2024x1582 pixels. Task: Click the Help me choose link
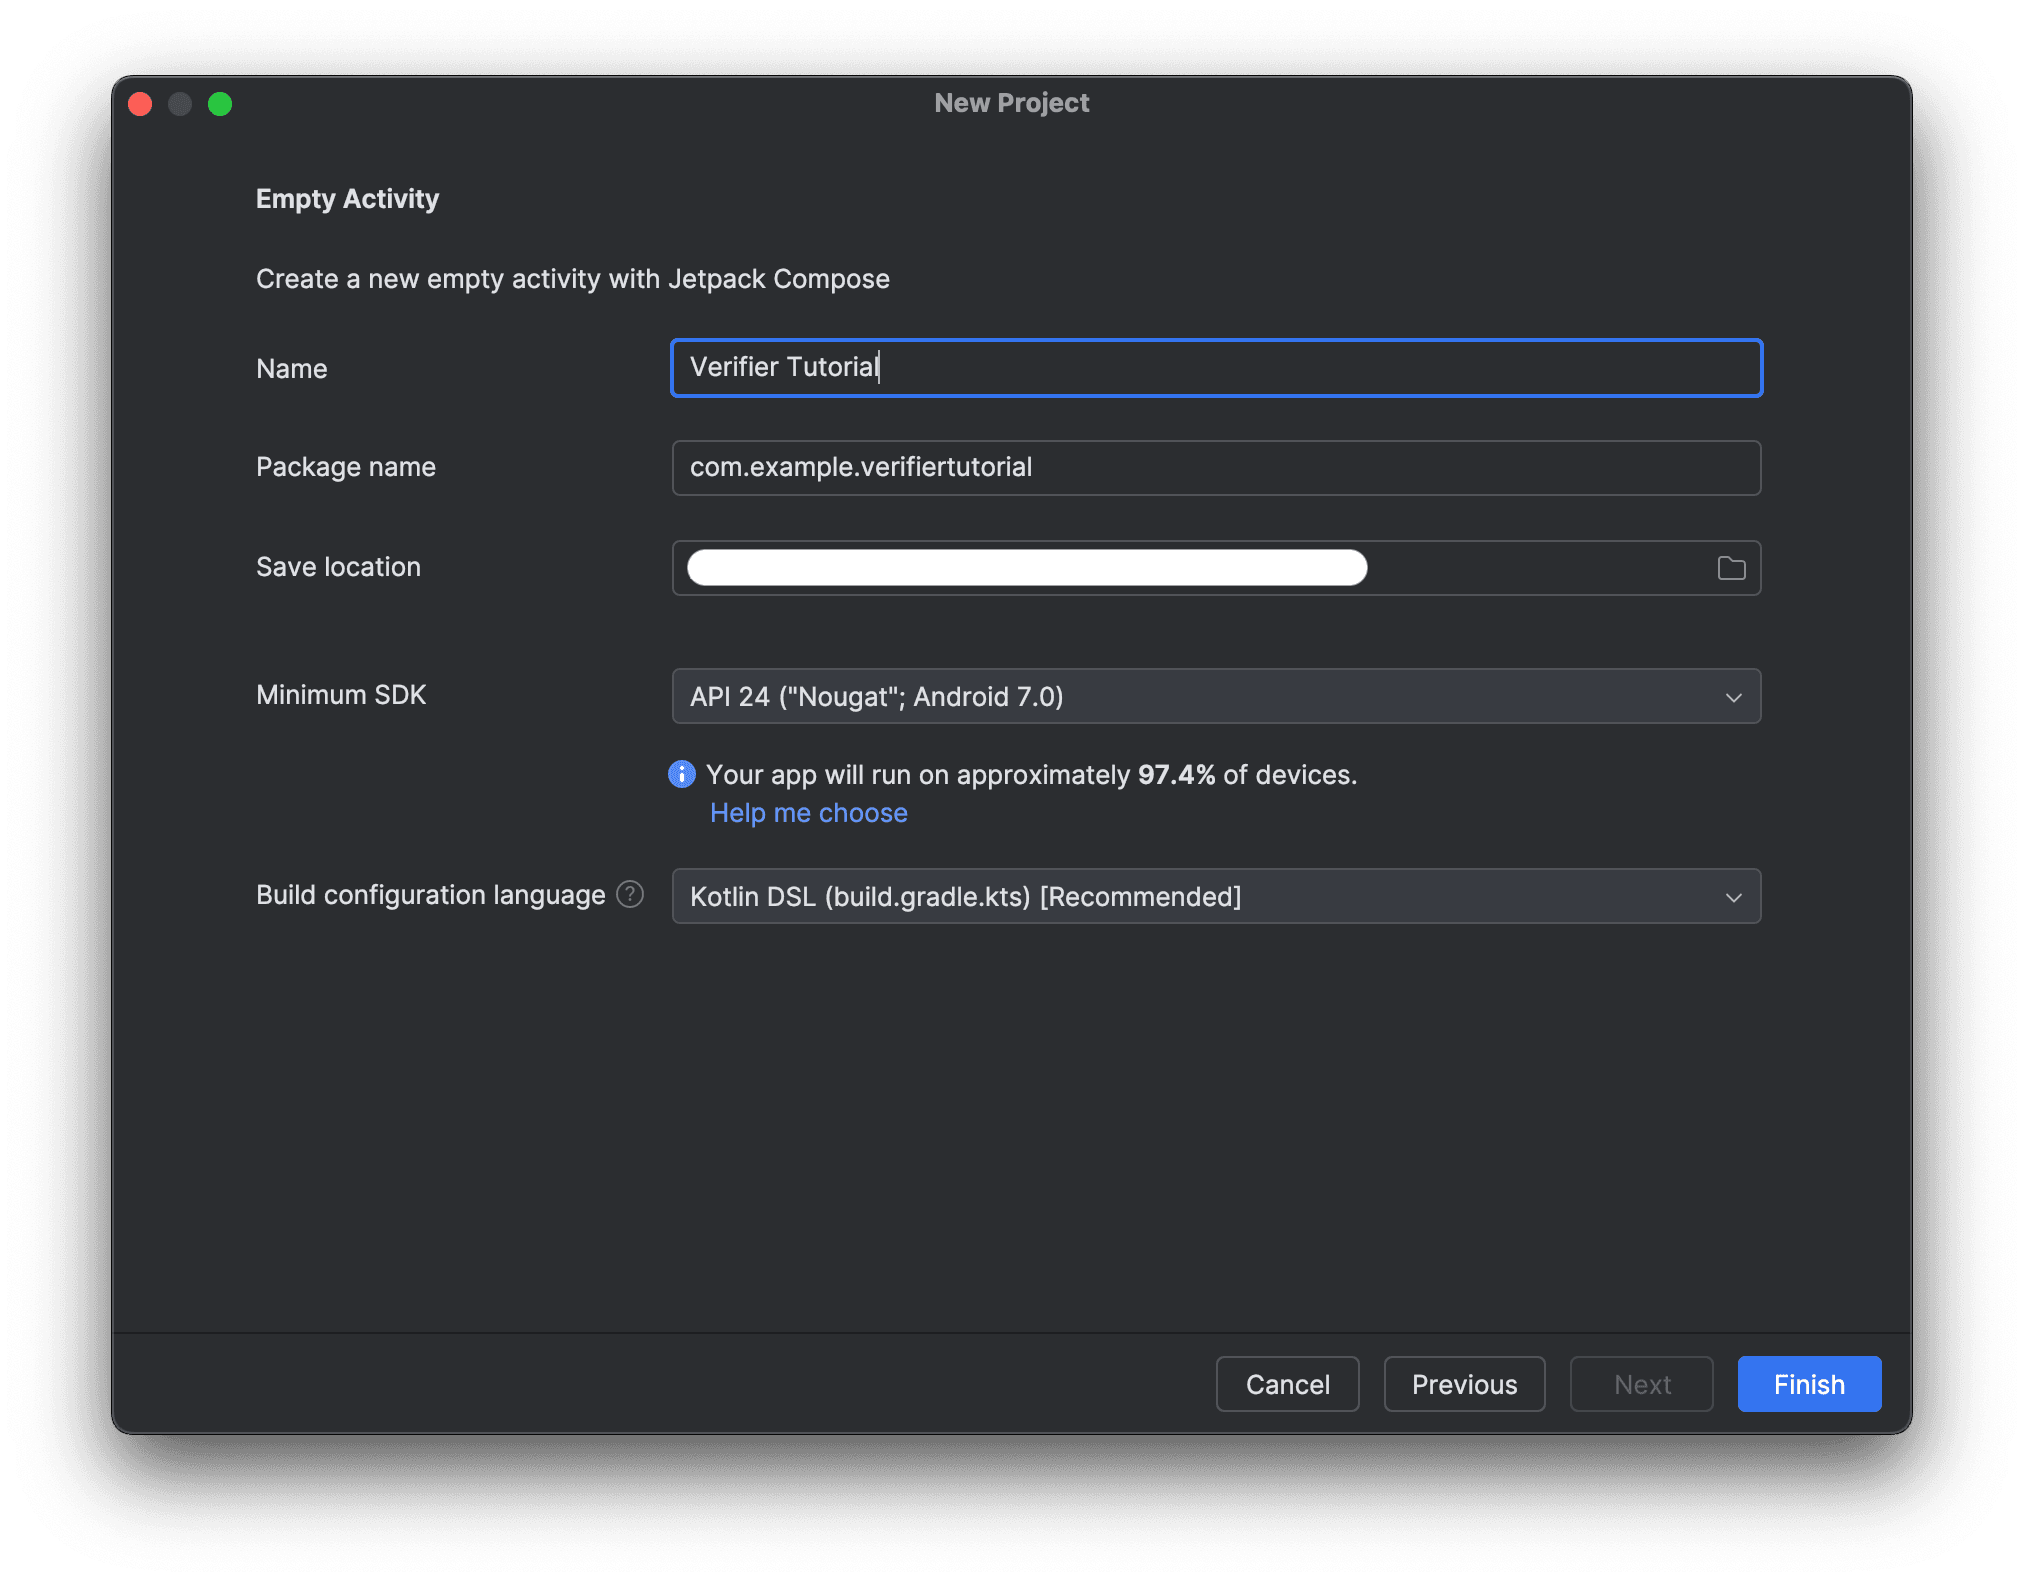(808, 812)
